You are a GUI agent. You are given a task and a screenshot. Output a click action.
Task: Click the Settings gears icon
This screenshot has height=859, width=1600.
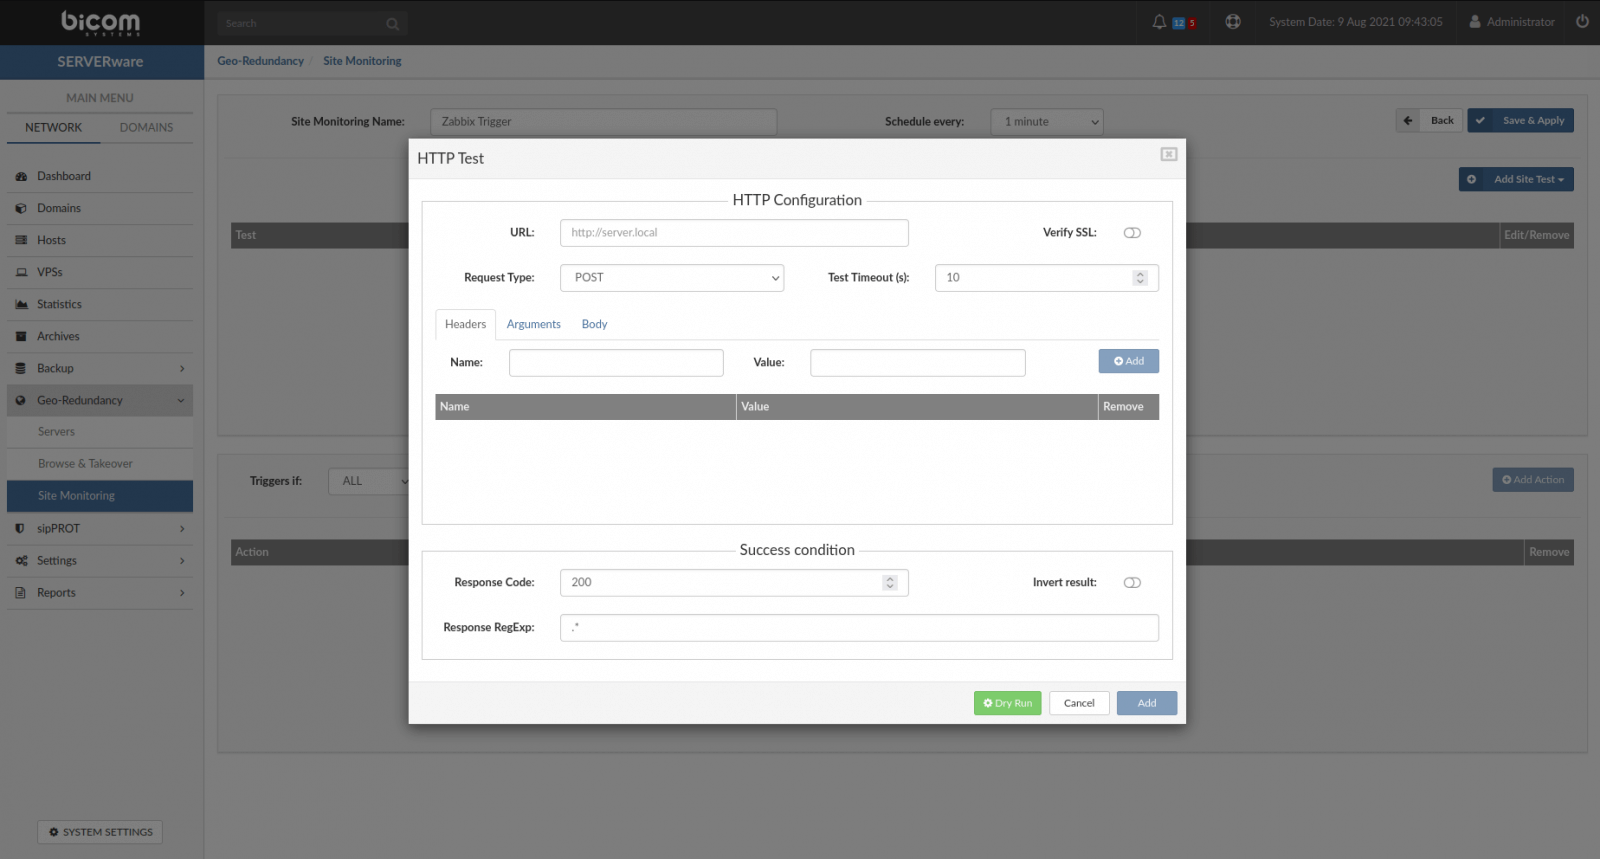[x=21, y=561]
